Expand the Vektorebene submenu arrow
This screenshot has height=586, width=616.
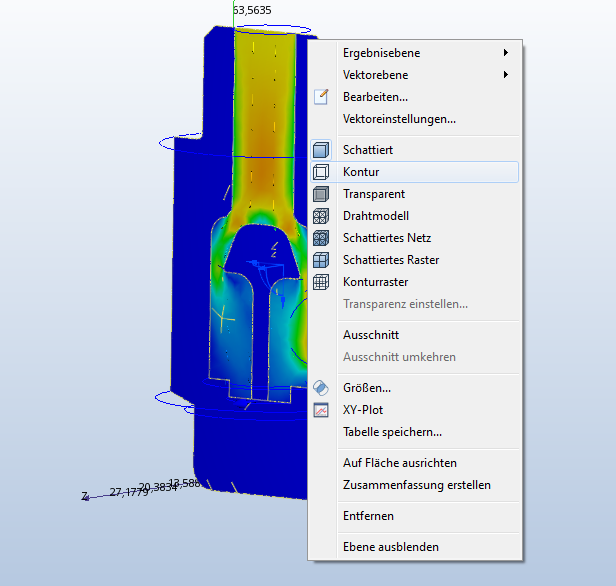point(506,75)
